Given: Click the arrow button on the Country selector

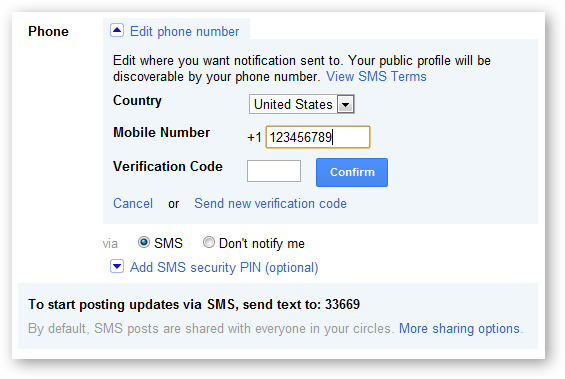Looking at the screenshot, I should point(346,104).
